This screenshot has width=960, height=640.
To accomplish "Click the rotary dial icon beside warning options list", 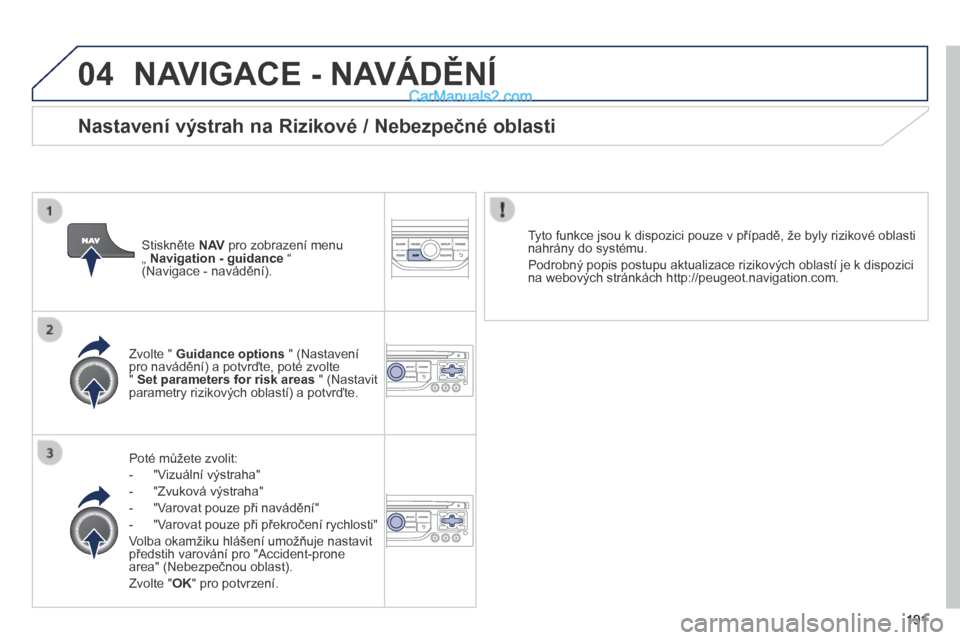I will coord(93,532).
